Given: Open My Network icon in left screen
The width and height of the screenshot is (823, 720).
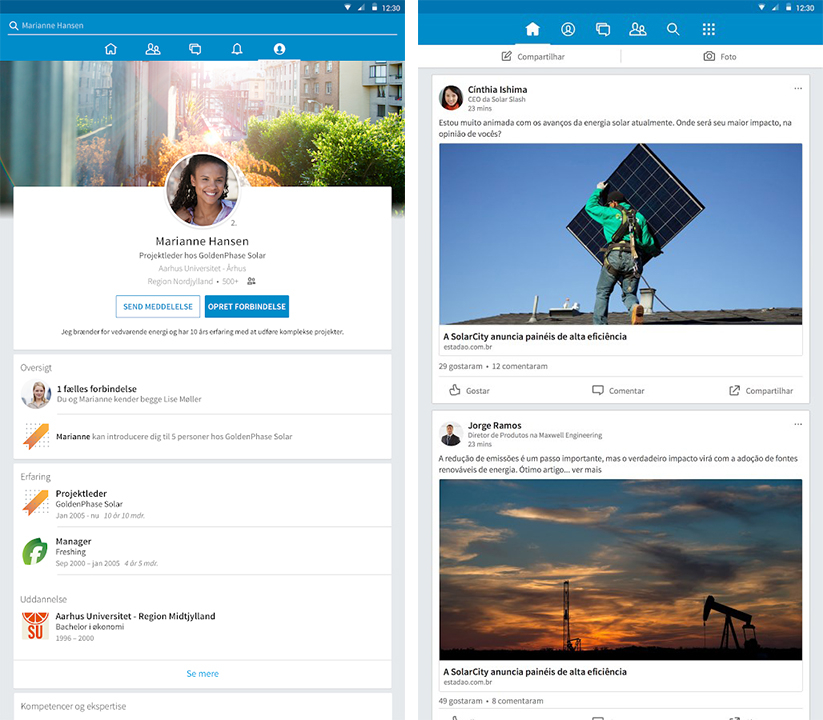Looking at the screenshot, I should pos(153,49).
